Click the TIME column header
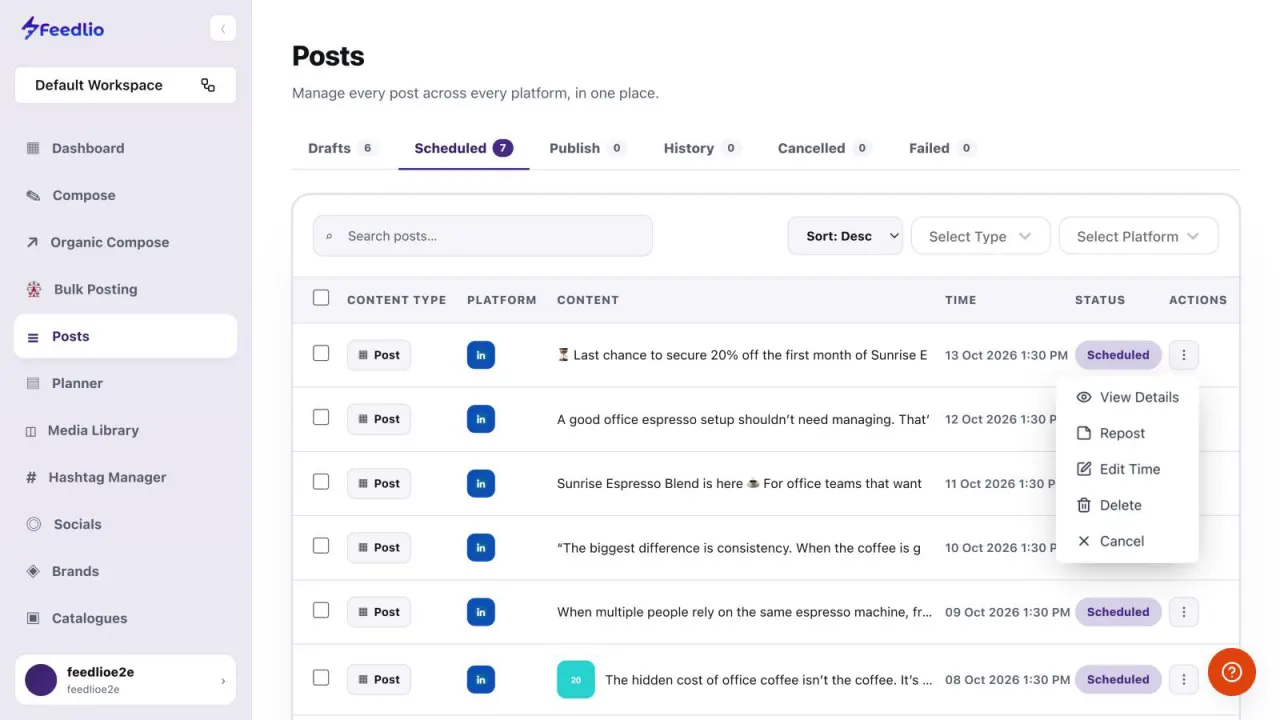 [960, 300]
